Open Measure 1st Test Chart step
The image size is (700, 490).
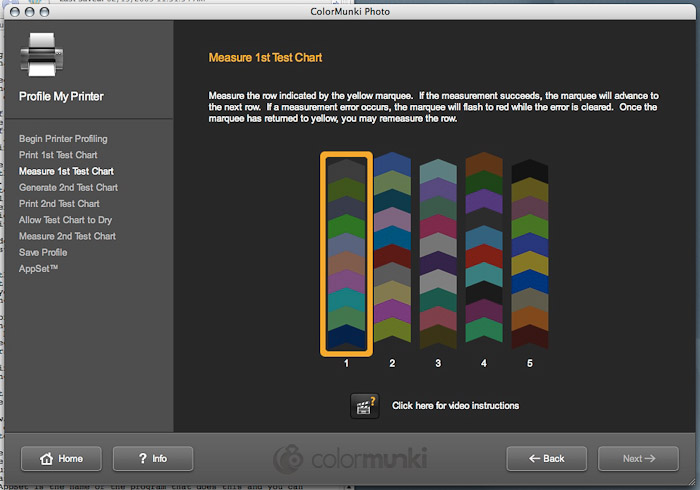[65, 171]
